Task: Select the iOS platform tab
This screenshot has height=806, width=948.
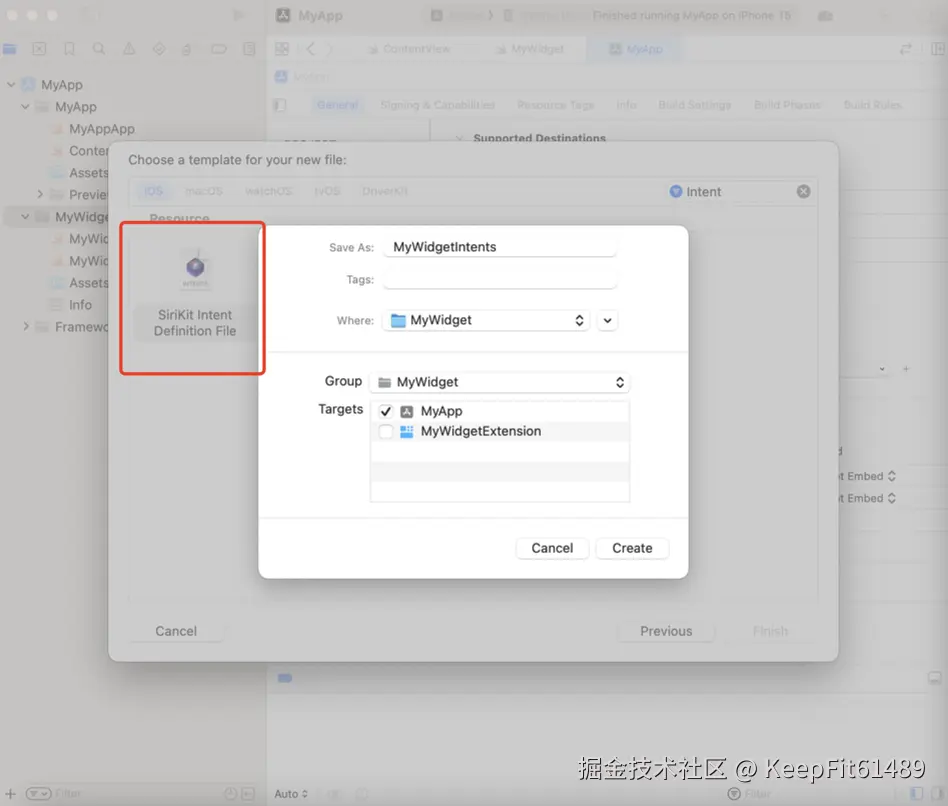Action: [x=153, y=191]
